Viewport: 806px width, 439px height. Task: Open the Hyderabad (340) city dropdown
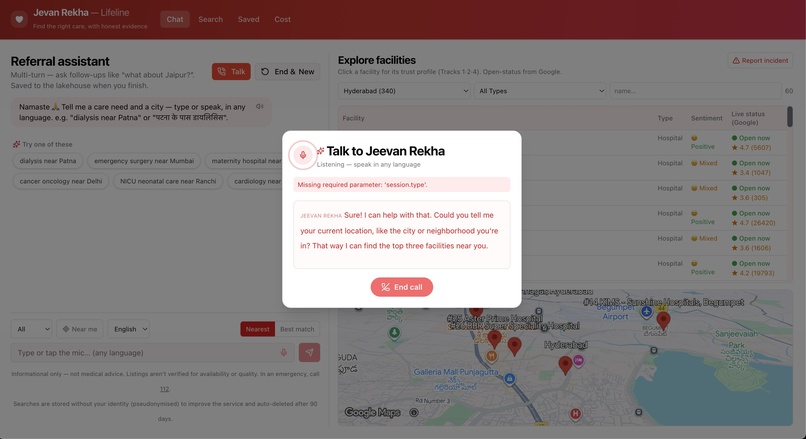click(x=404, y=91)
